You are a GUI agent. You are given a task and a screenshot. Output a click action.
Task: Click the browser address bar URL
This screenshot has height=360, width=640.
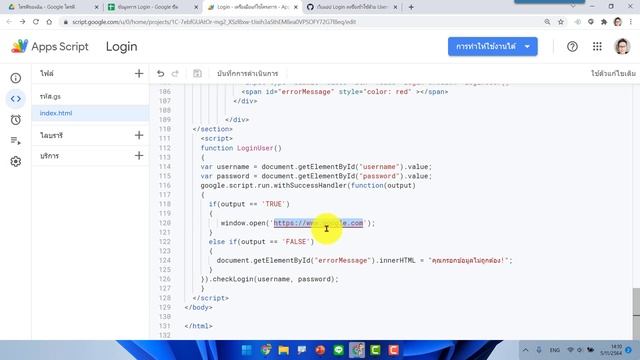tap(214, 22)
